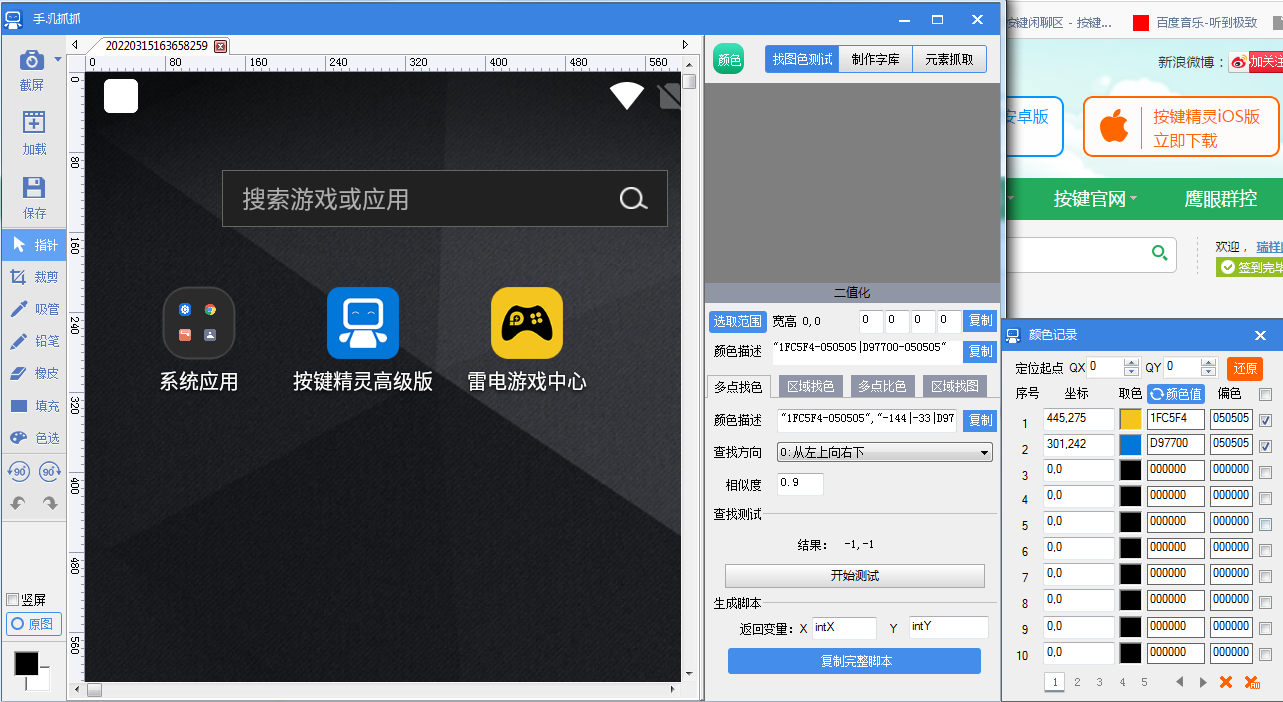Close the 20220315163658259 image tab

coord(220,46)
